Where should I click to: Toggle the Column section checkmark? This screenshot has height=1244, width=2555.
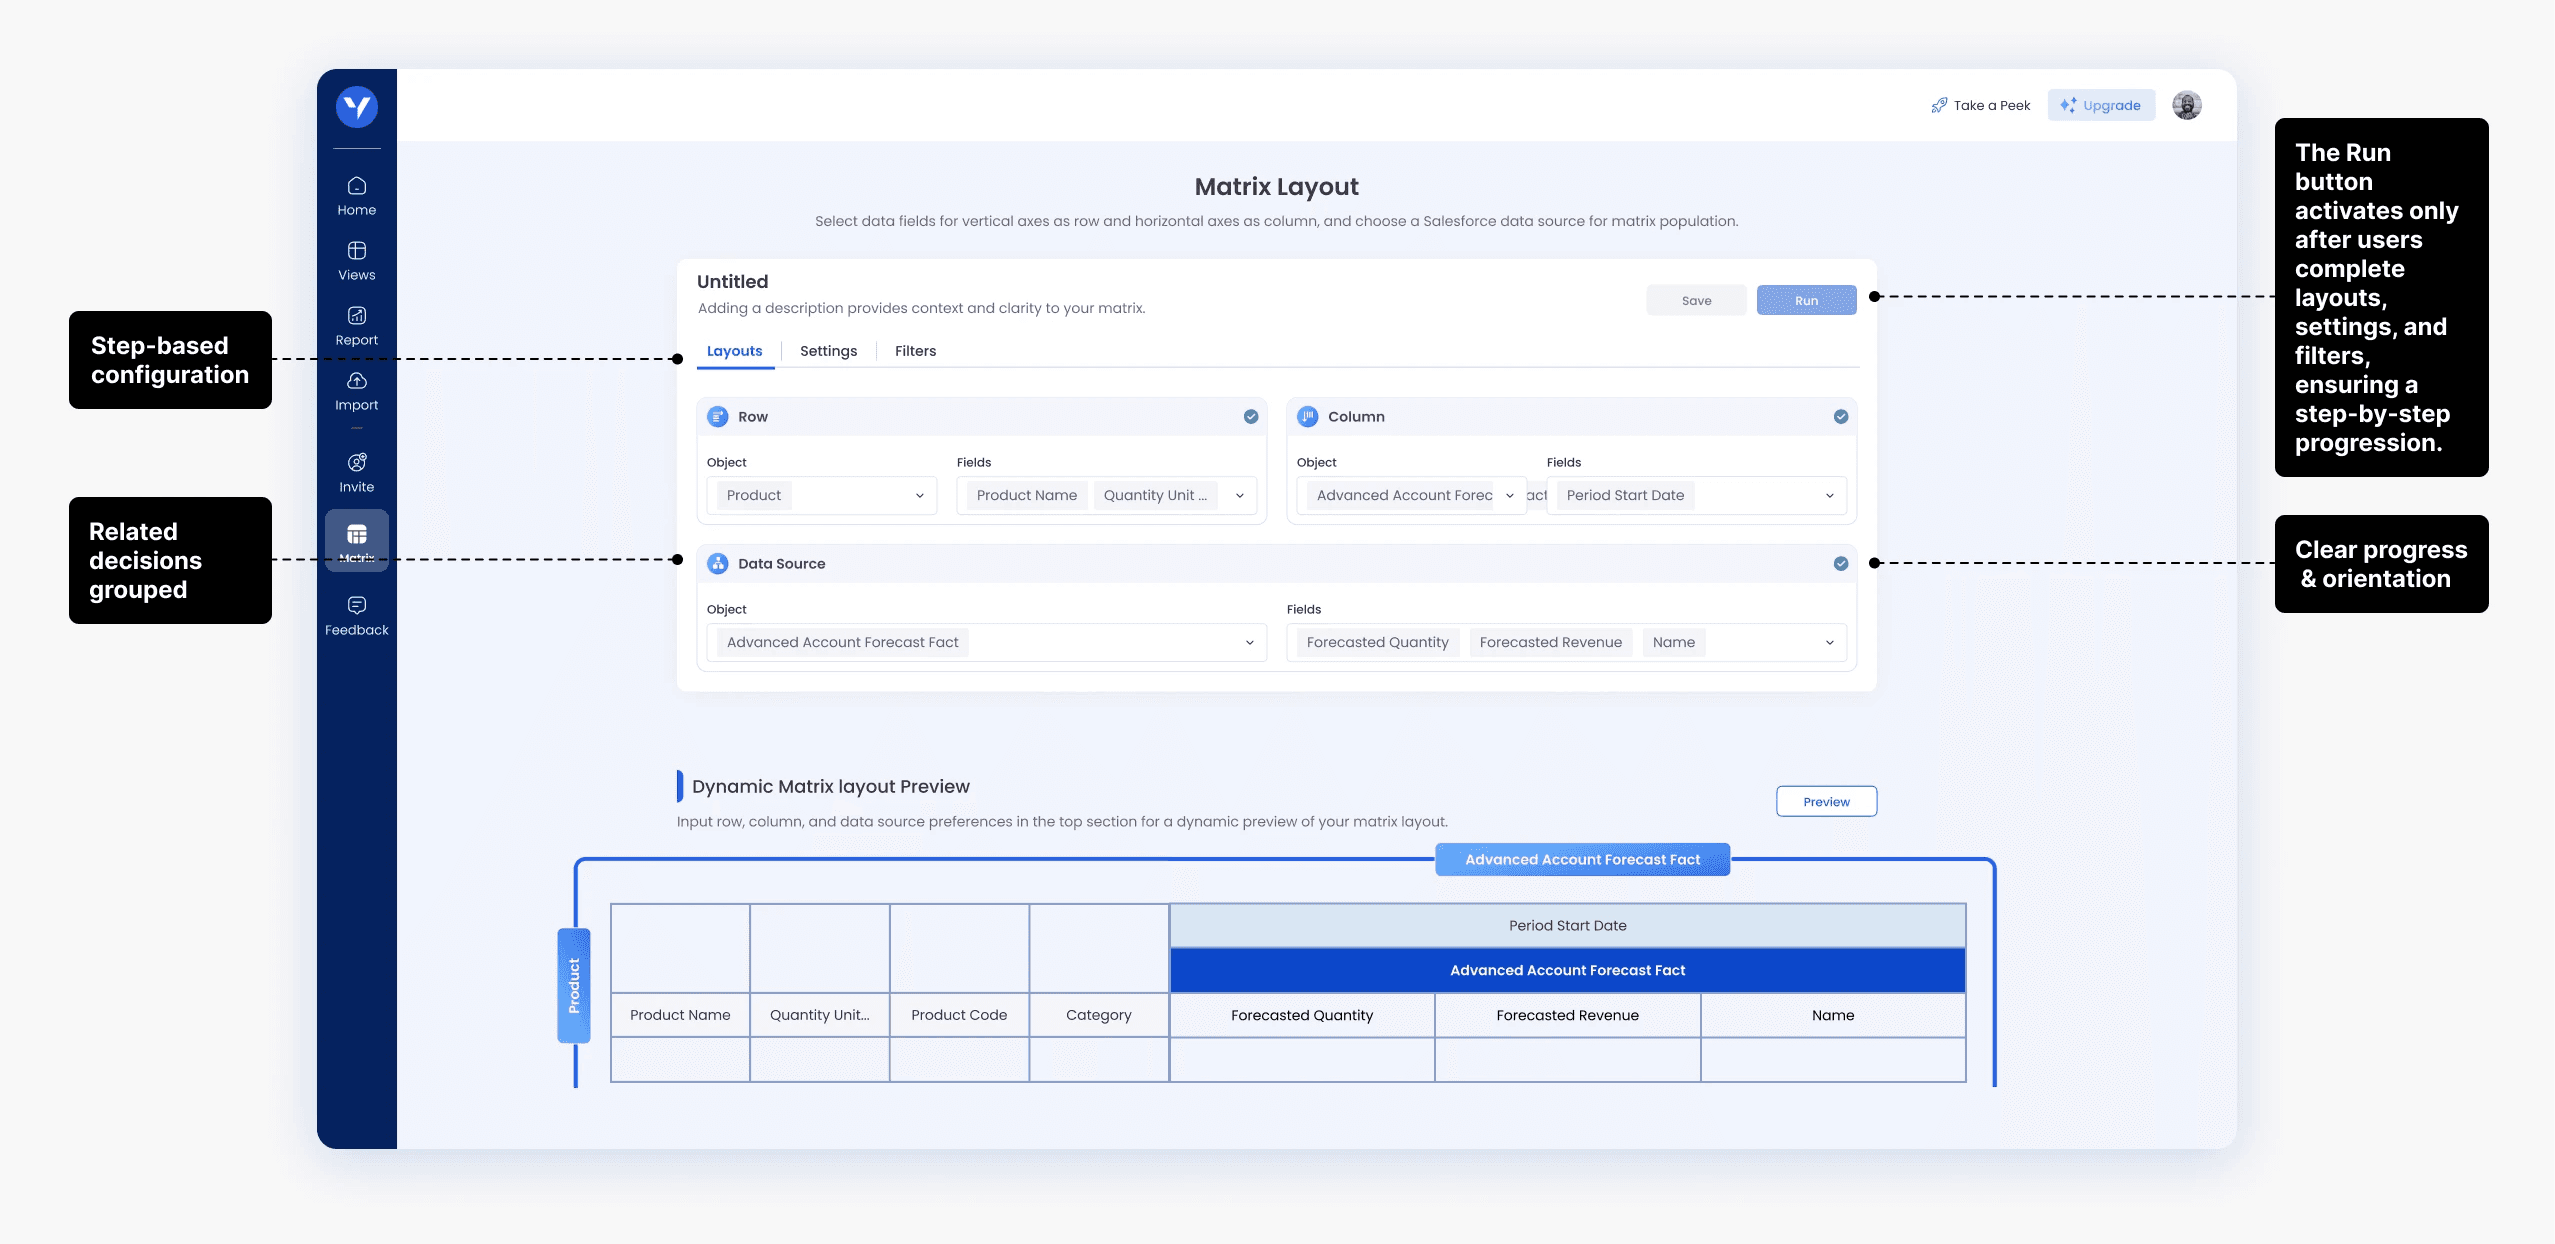[x=1840, y=416]
